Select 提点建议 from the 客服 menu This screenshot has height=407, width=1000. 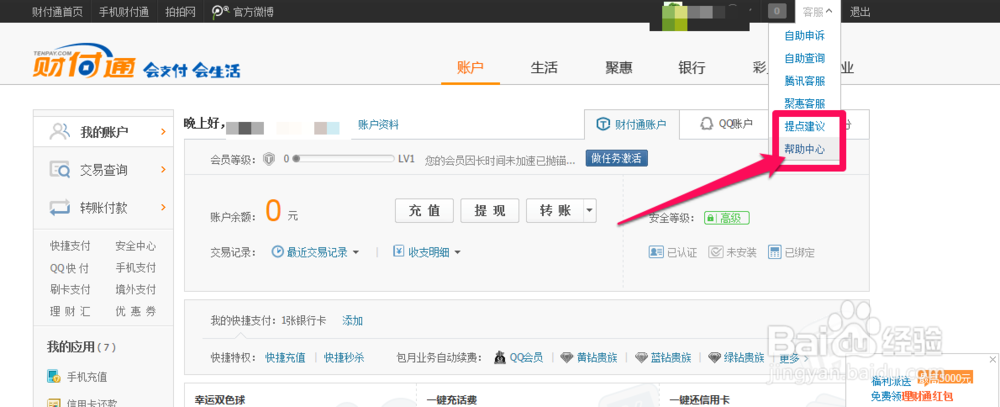804,126
